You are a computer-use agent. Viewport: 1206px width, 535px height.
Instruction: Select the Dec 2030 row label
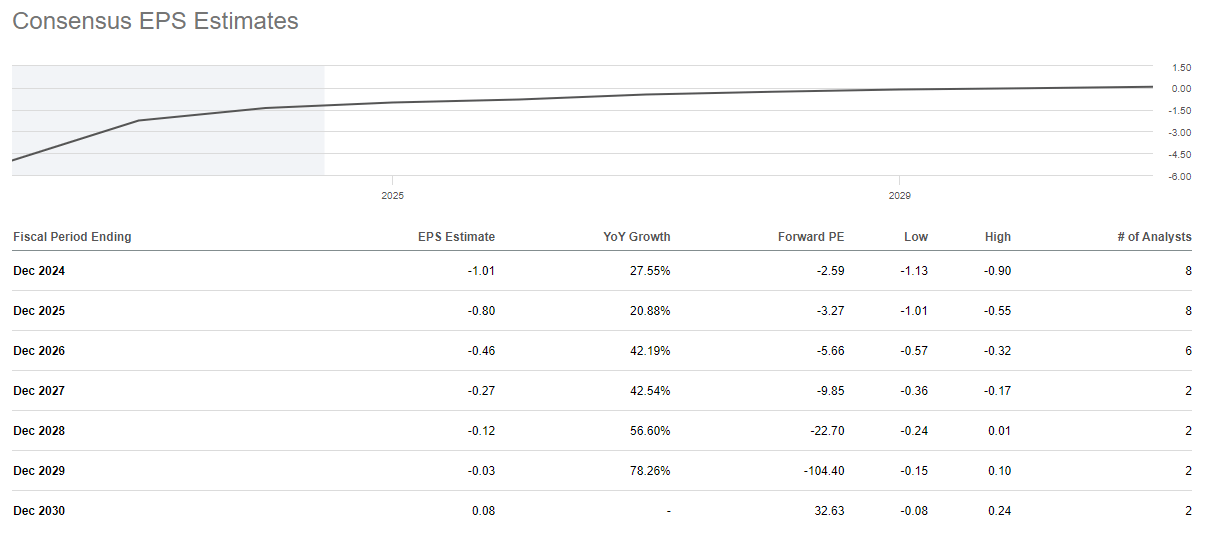coord(39,511)
